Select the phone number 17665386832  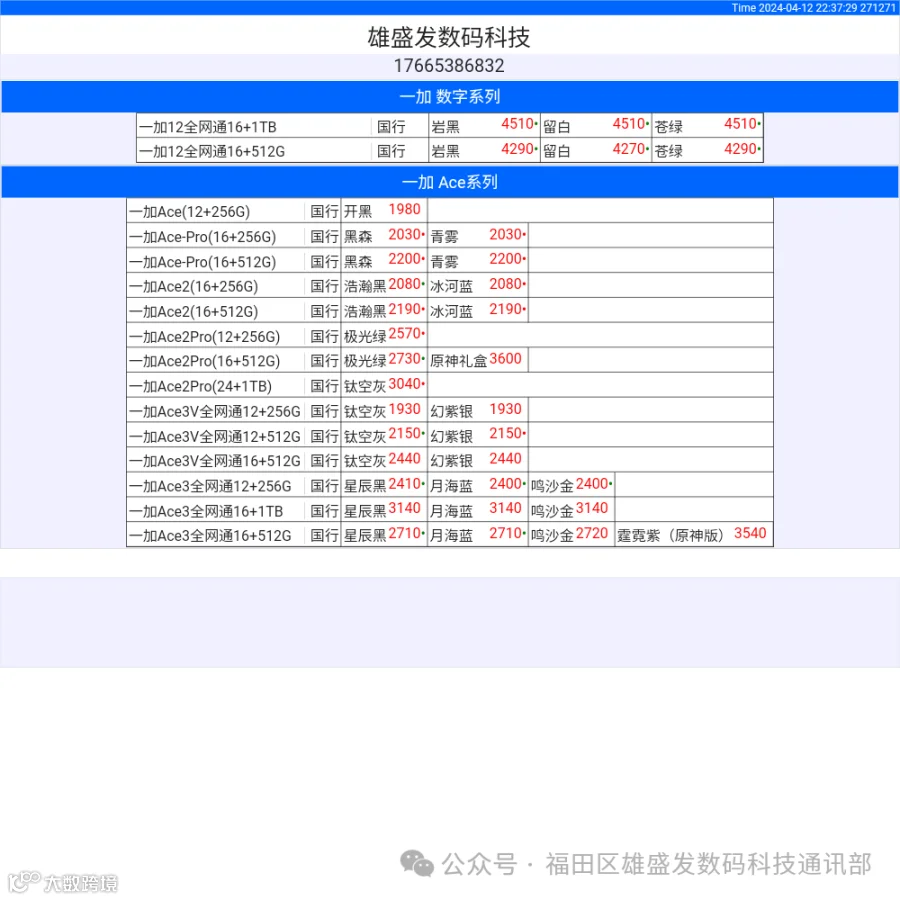449,66
